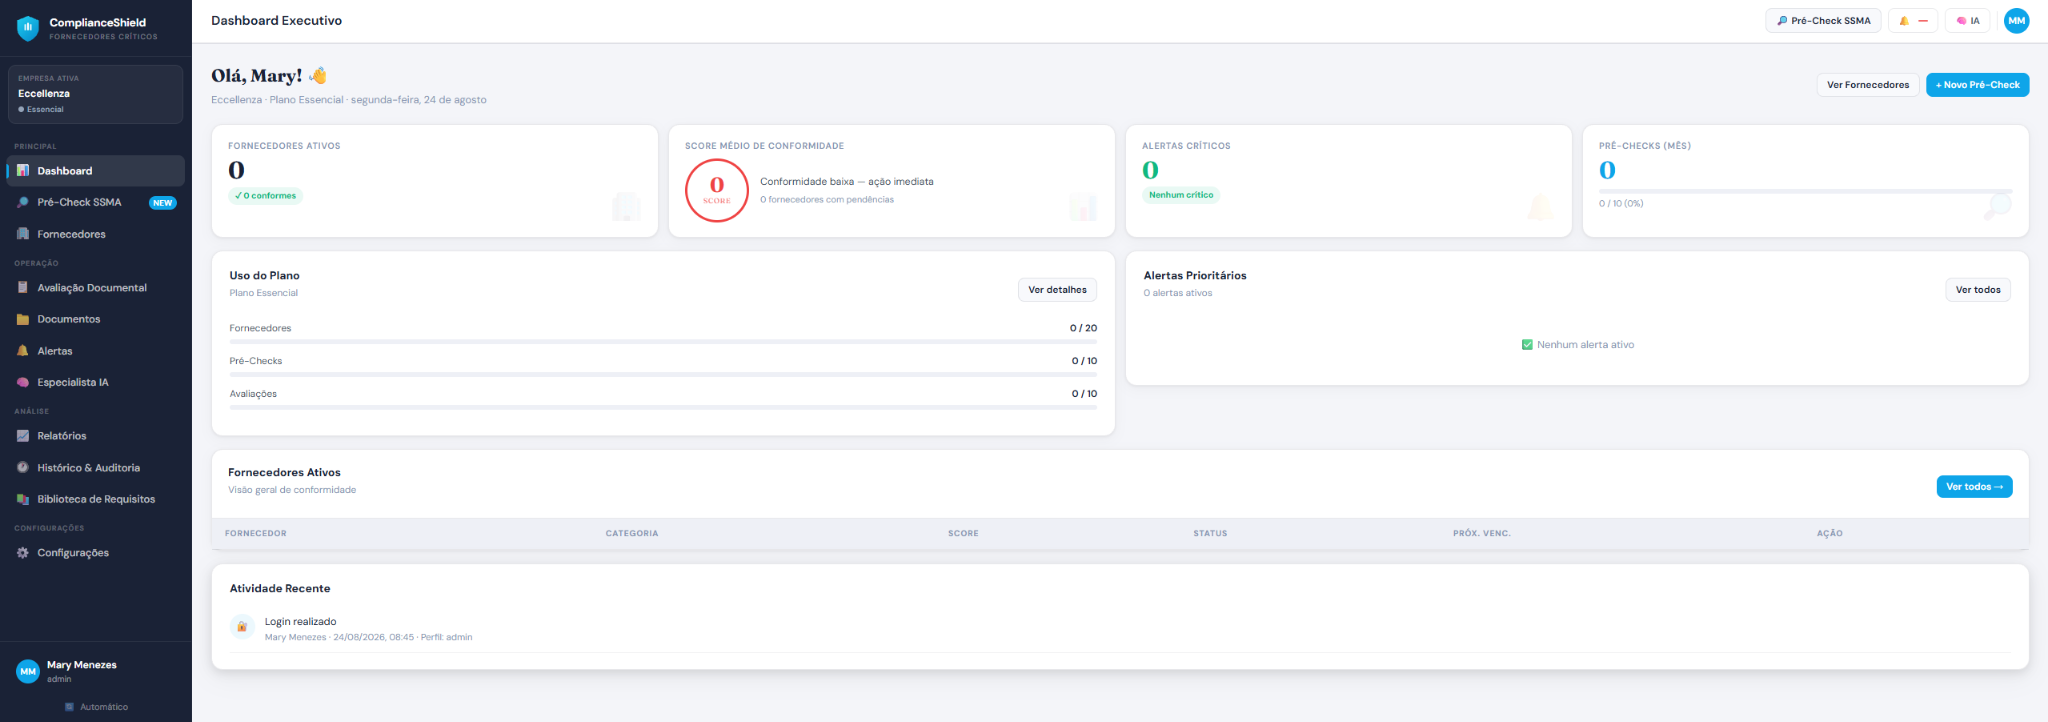Click the Especialista IA brain icon in sidebar
Image resolution: width=2048 pixels, height=722 pixels.
coord(23,382)
